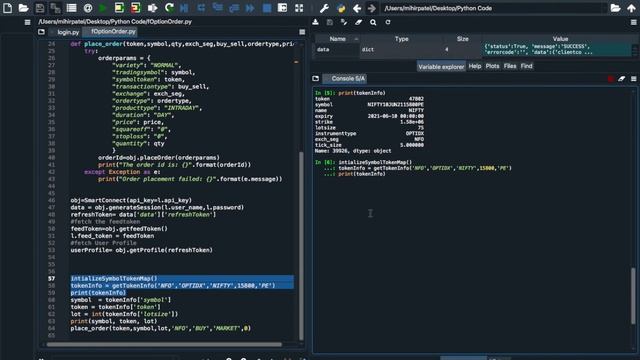
Task: Change to the parent directory
Action: (631, 8)
